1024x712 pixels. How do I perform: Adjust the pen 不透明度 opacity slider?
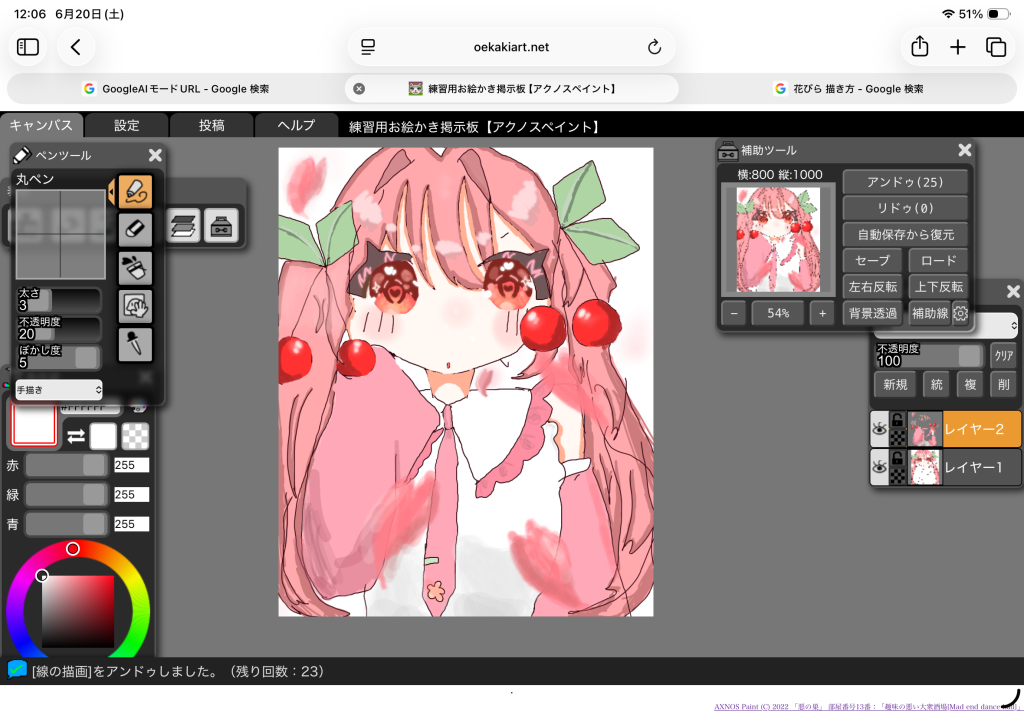point(59,329)
